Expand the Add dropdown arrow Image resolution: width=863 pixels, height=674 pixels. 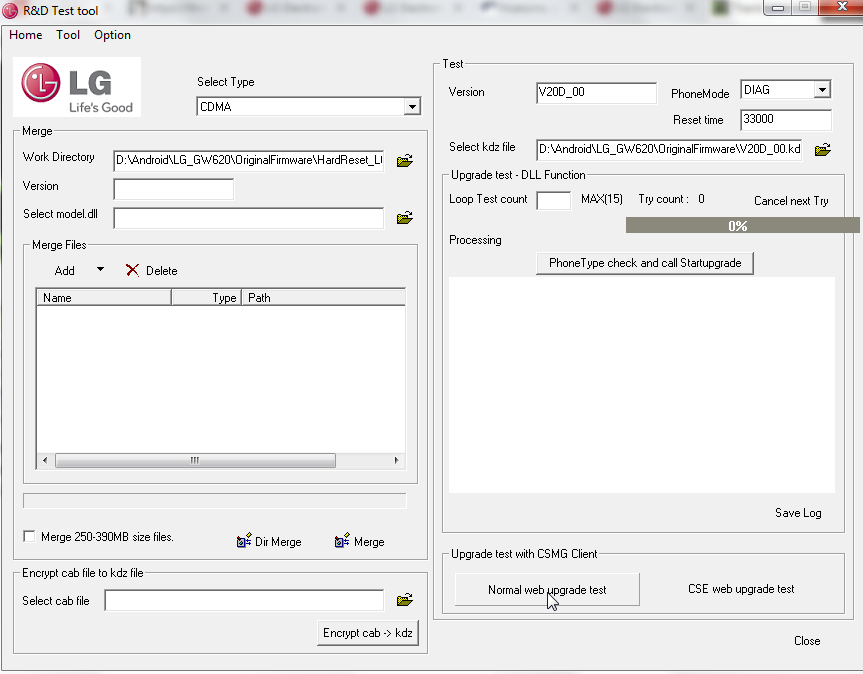(x=100, y=270)
